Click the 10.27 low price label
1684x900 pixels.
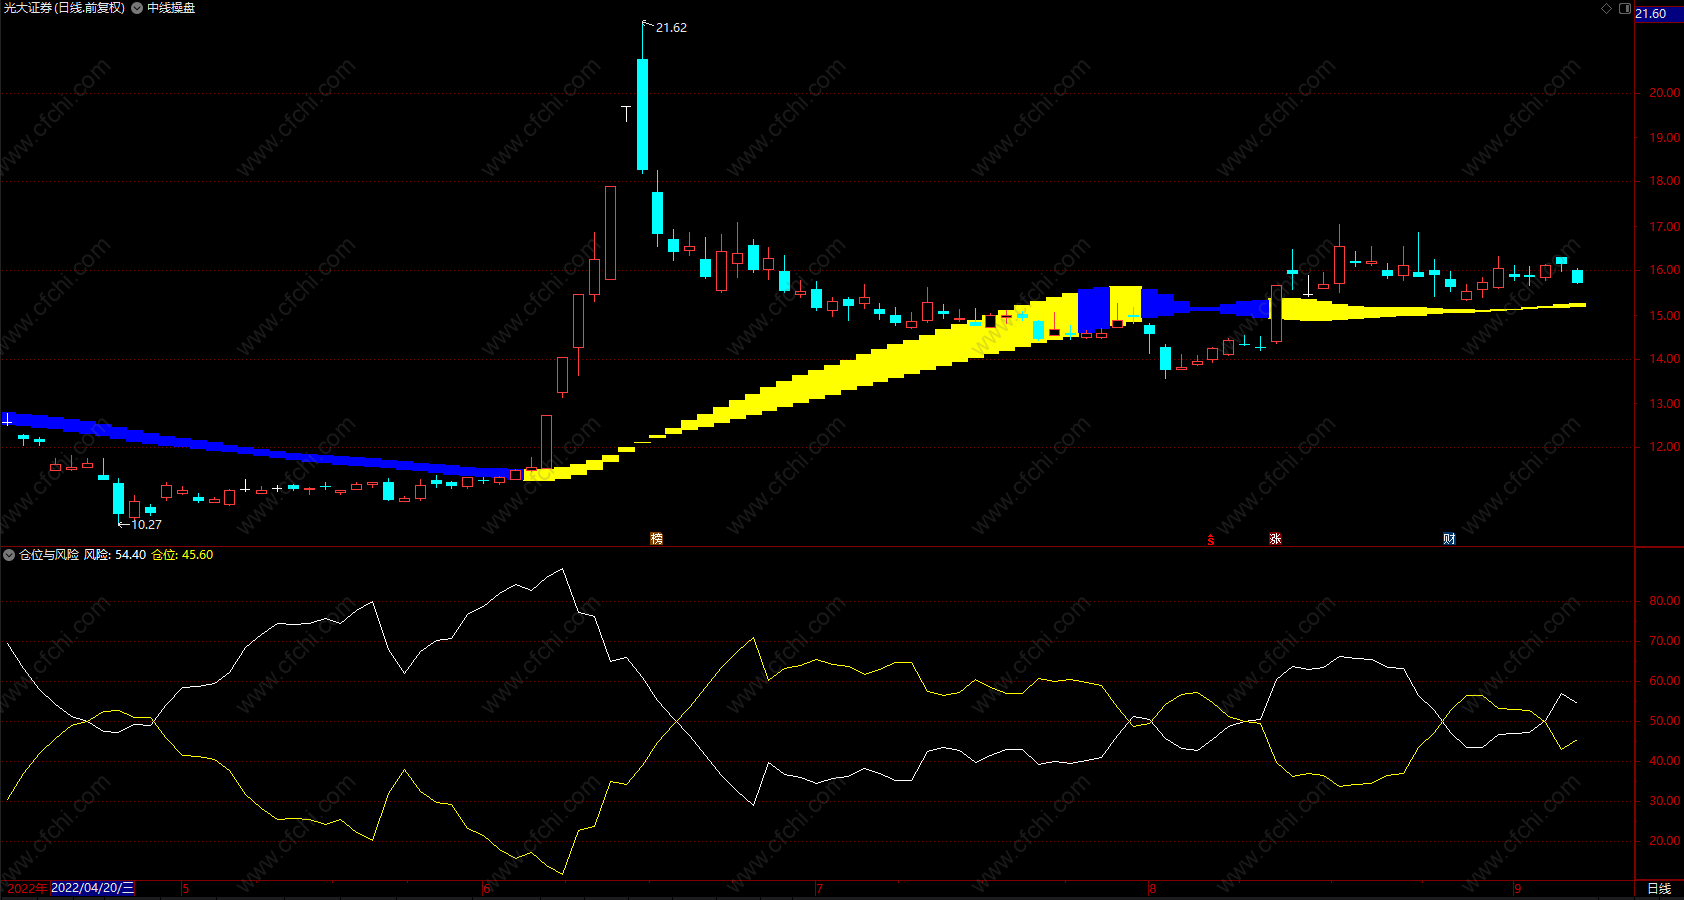(x=146, y=524)
